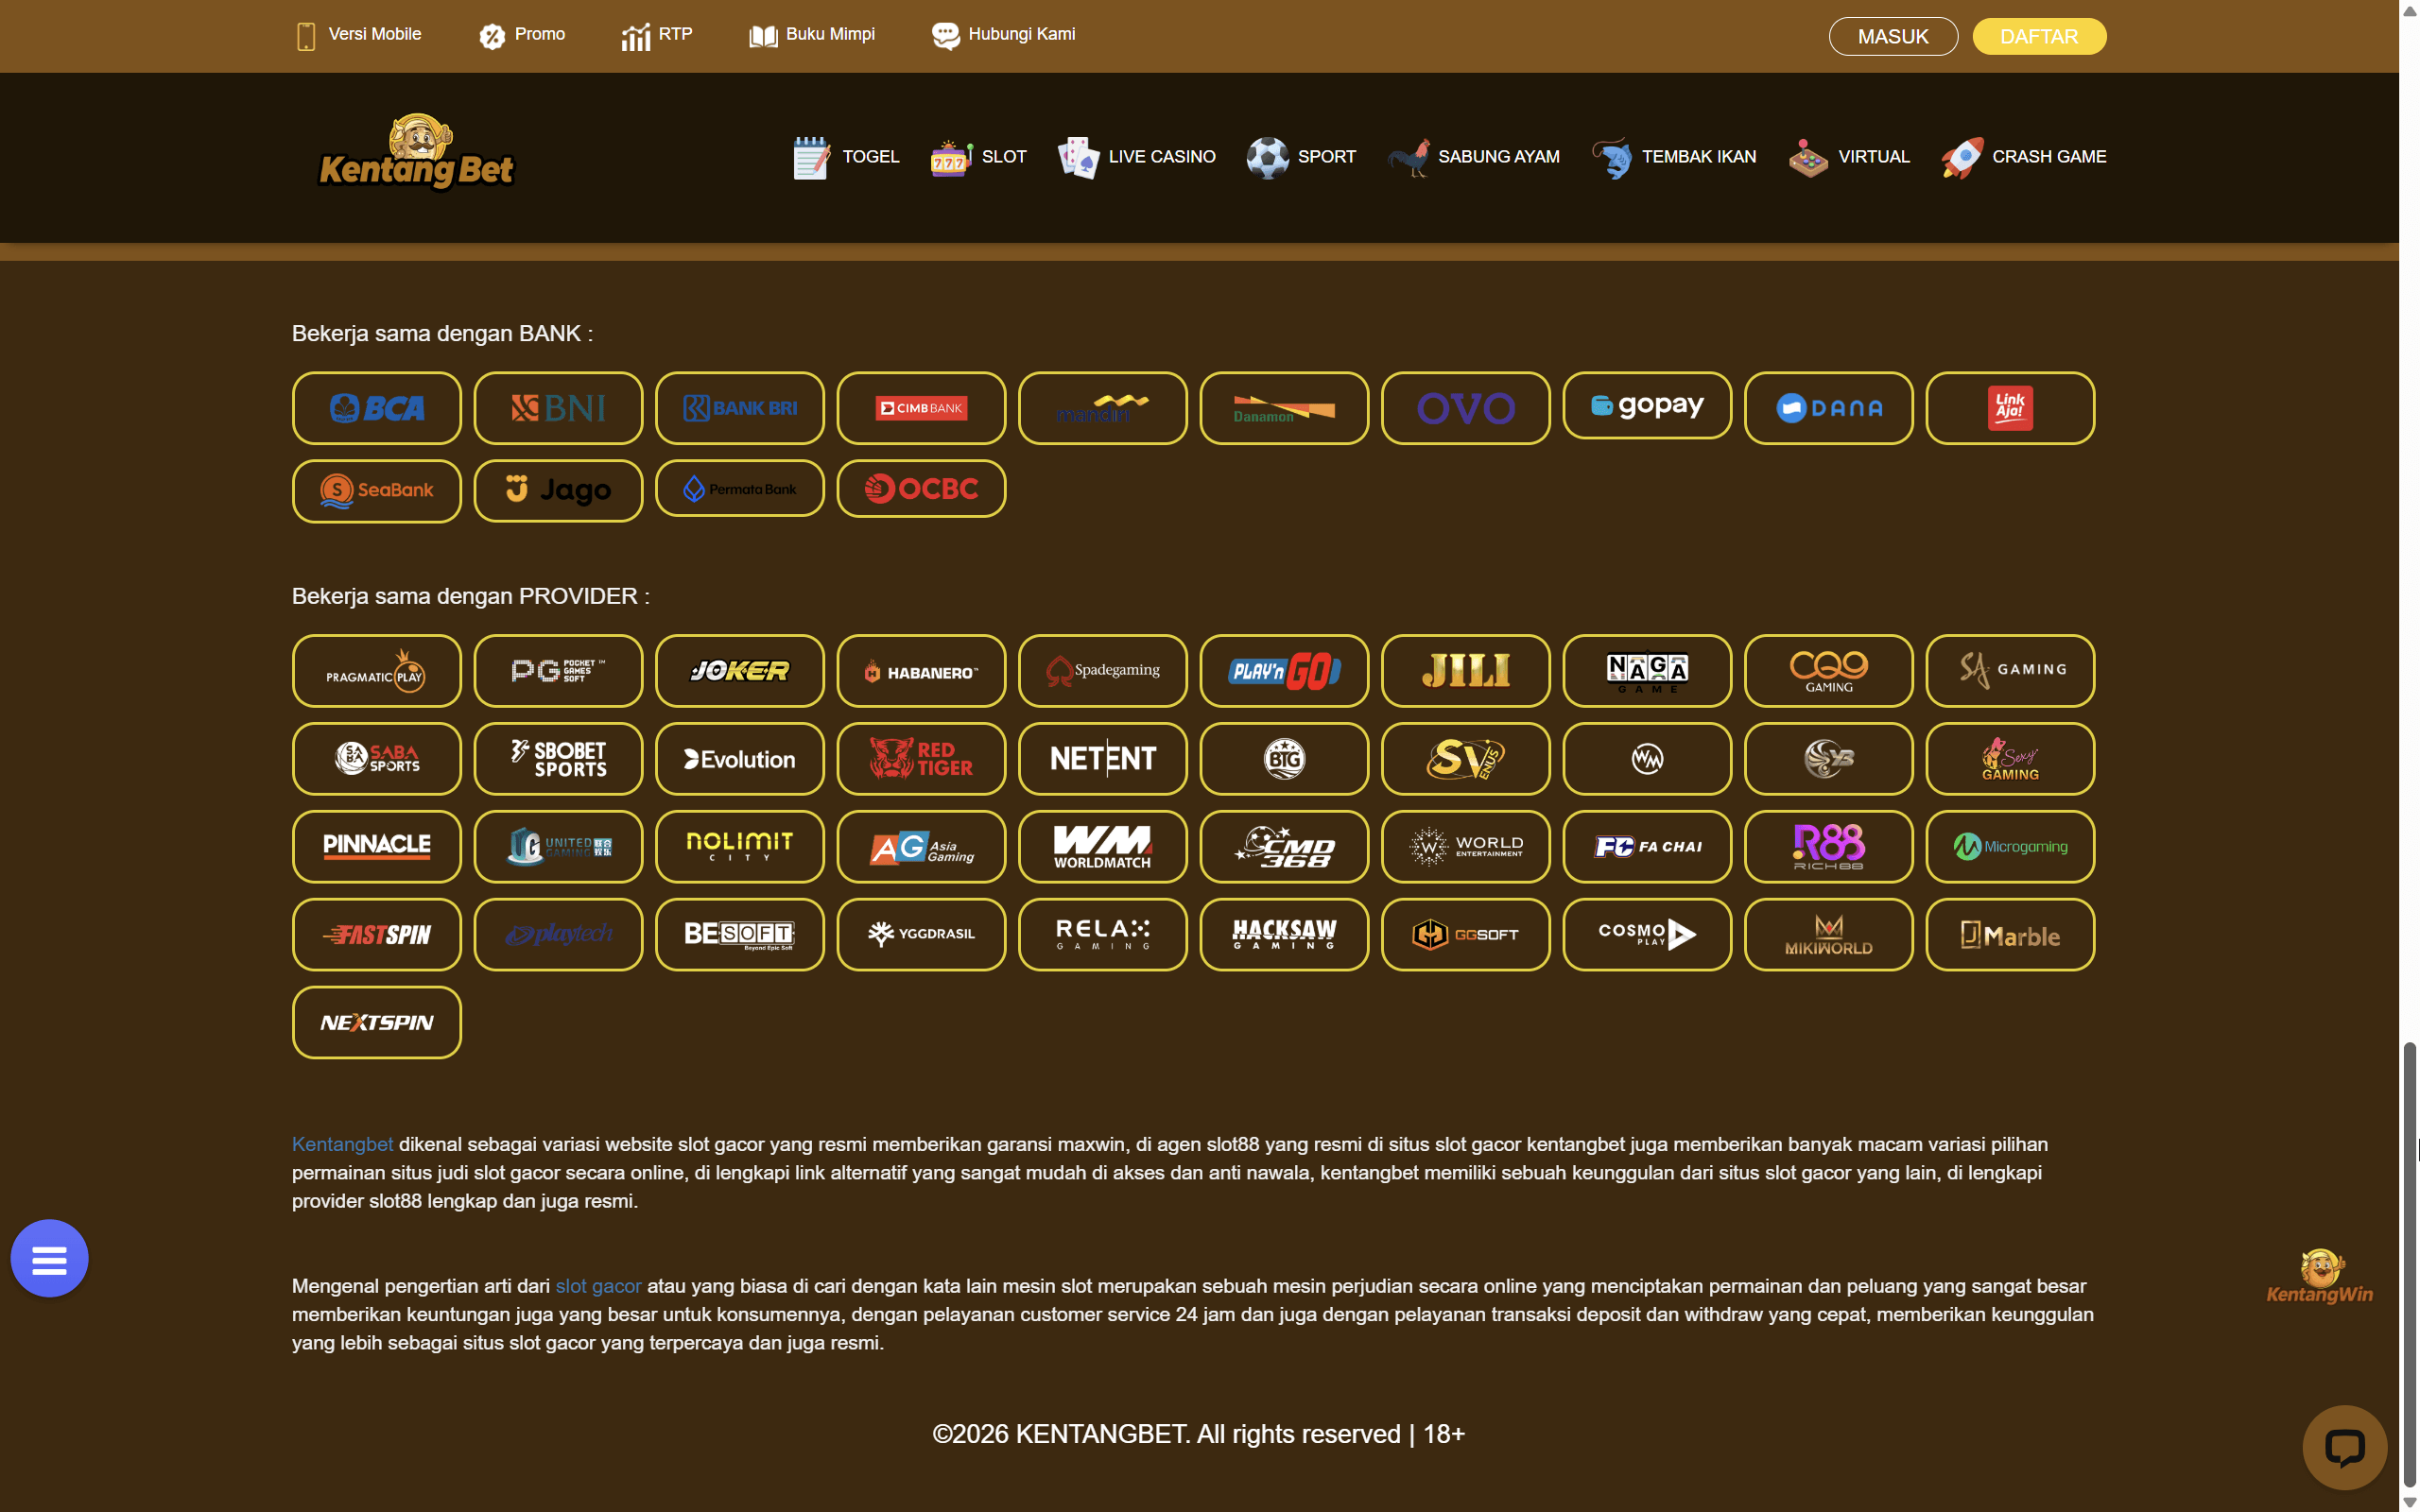The height and width of the screenshot is (1512, 2420).
Task: Open the VIRTUAL menu
Action: coord(1849,157)
